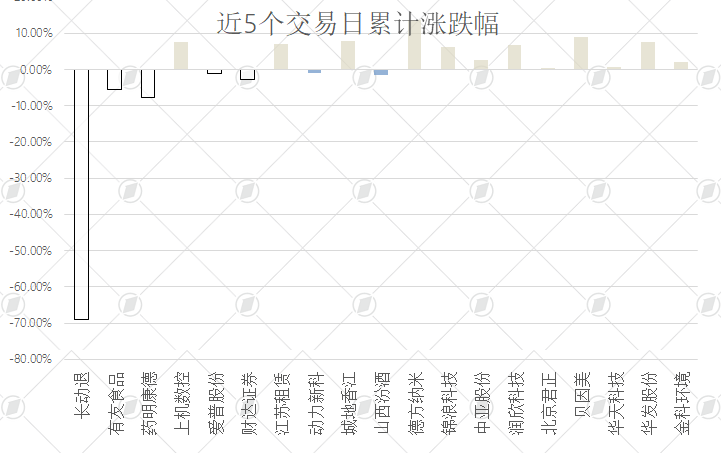Click axis label 上机数控
The width and height of the screenshot is (721, 453).
[x=182, y=403]
